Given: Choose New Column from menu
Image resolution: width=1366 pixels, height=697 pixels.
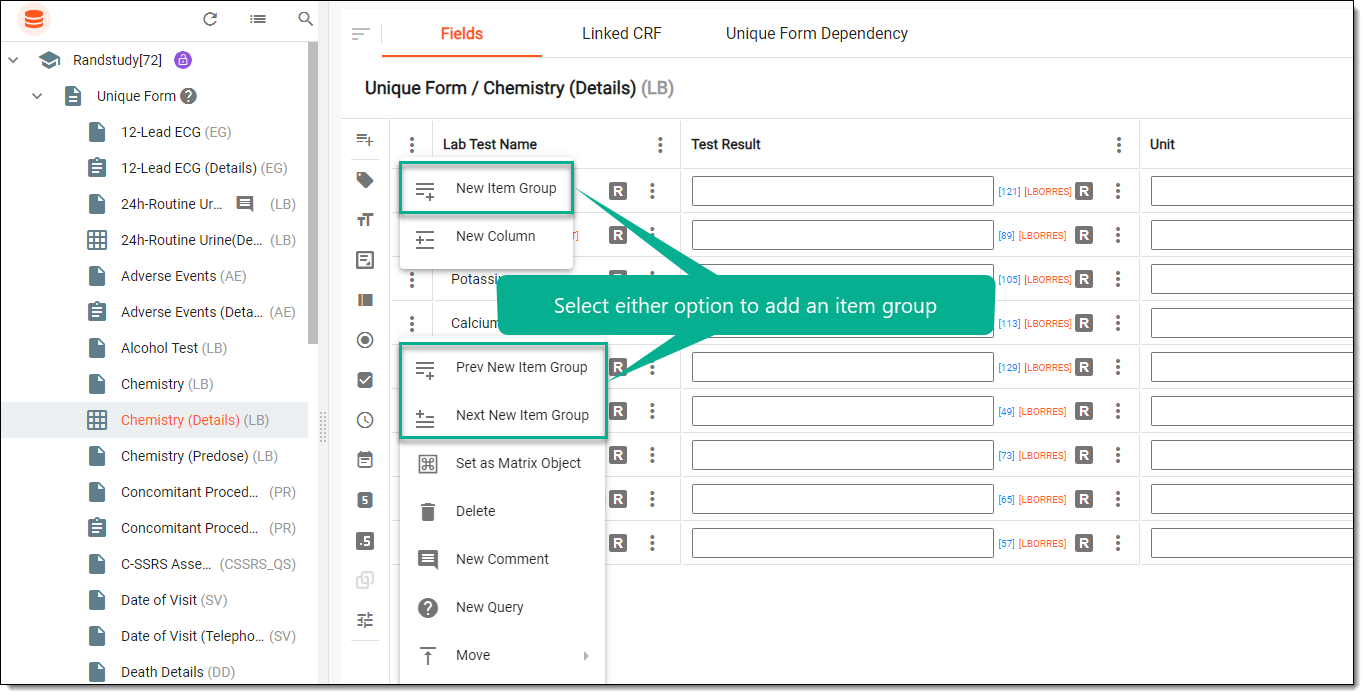Looking at the screenshot, I should click(x=486, y=236).
